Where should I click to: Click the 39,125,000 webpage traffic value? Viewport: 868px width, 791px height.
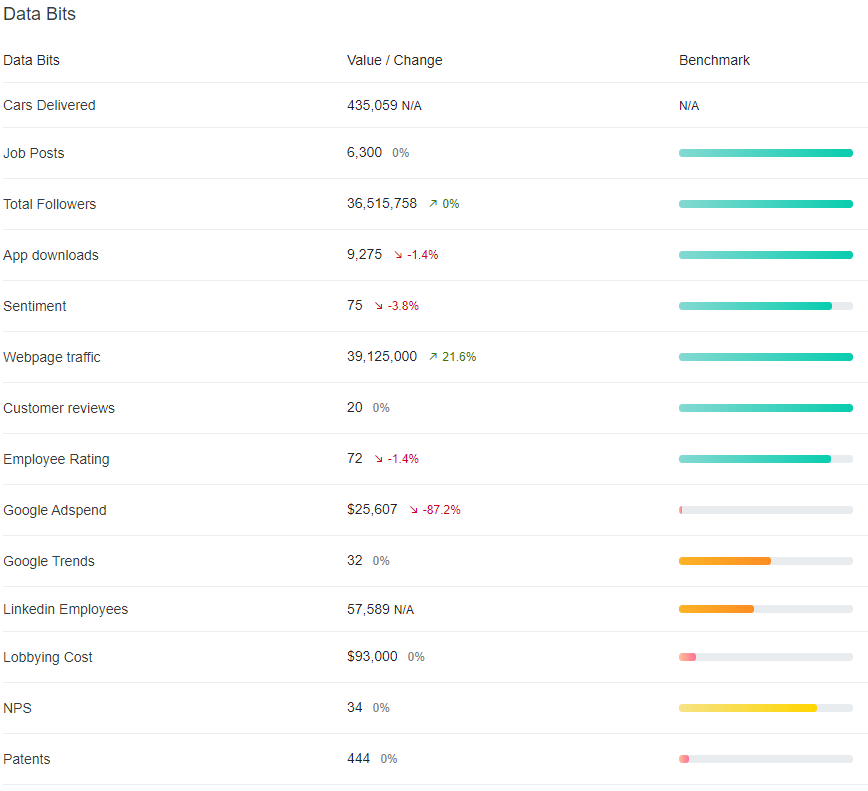(x=382, y=356)
